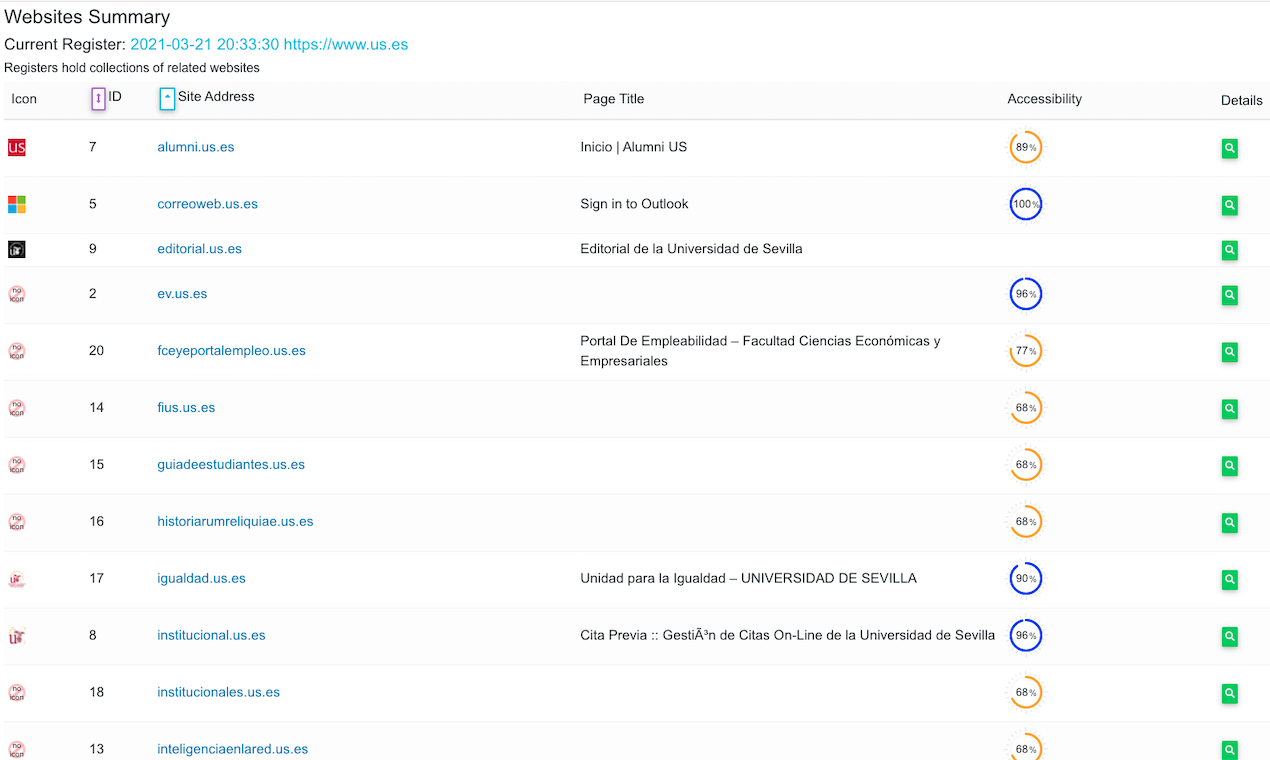1270x760 pixels.
Task: Click the no-icon placeholder for institucionales.us.es
Action: click(16, 692)
